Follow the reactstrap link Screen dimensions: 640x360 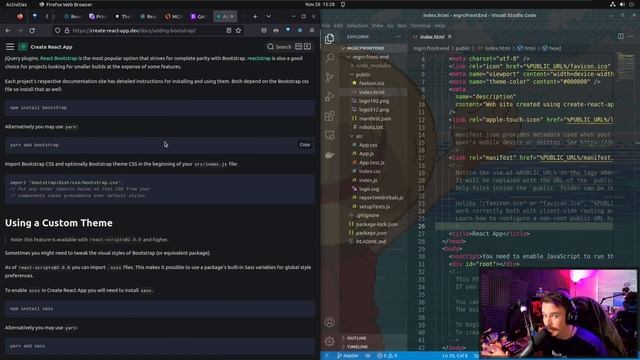coord(259,58)
